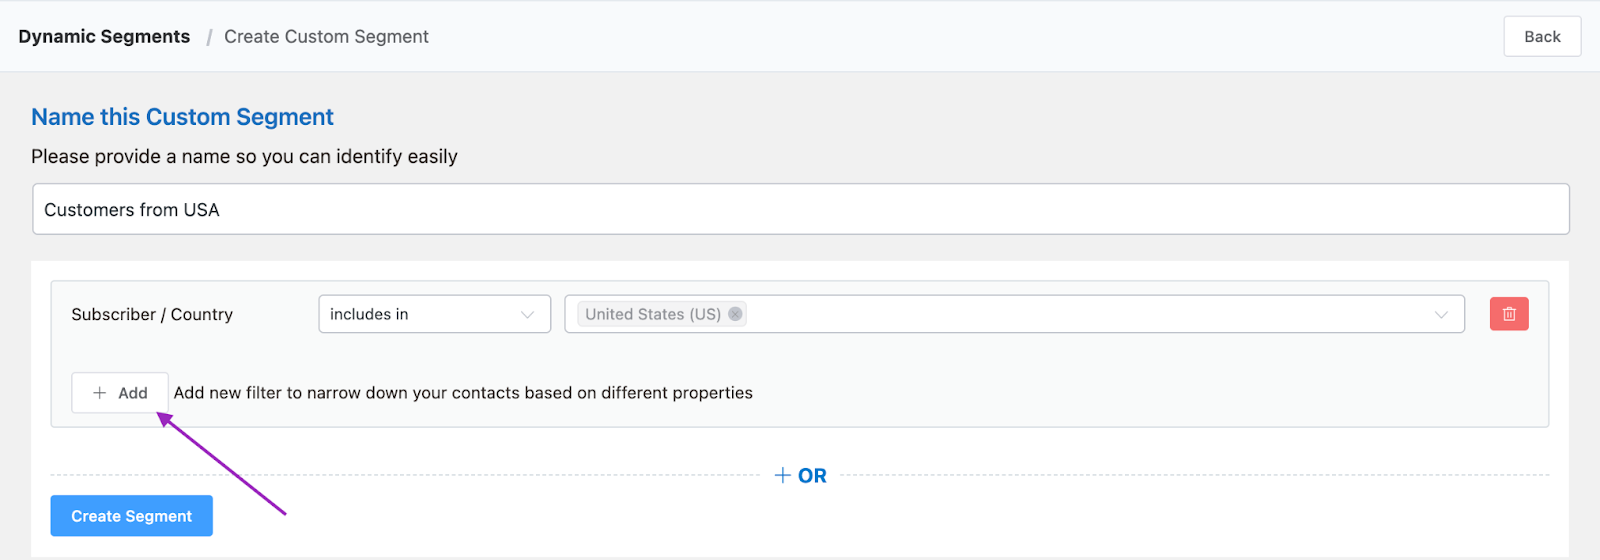Select the United States (US) tag label
The width and height of the screenshot is (1600, 560).
(x=652, y=314)
